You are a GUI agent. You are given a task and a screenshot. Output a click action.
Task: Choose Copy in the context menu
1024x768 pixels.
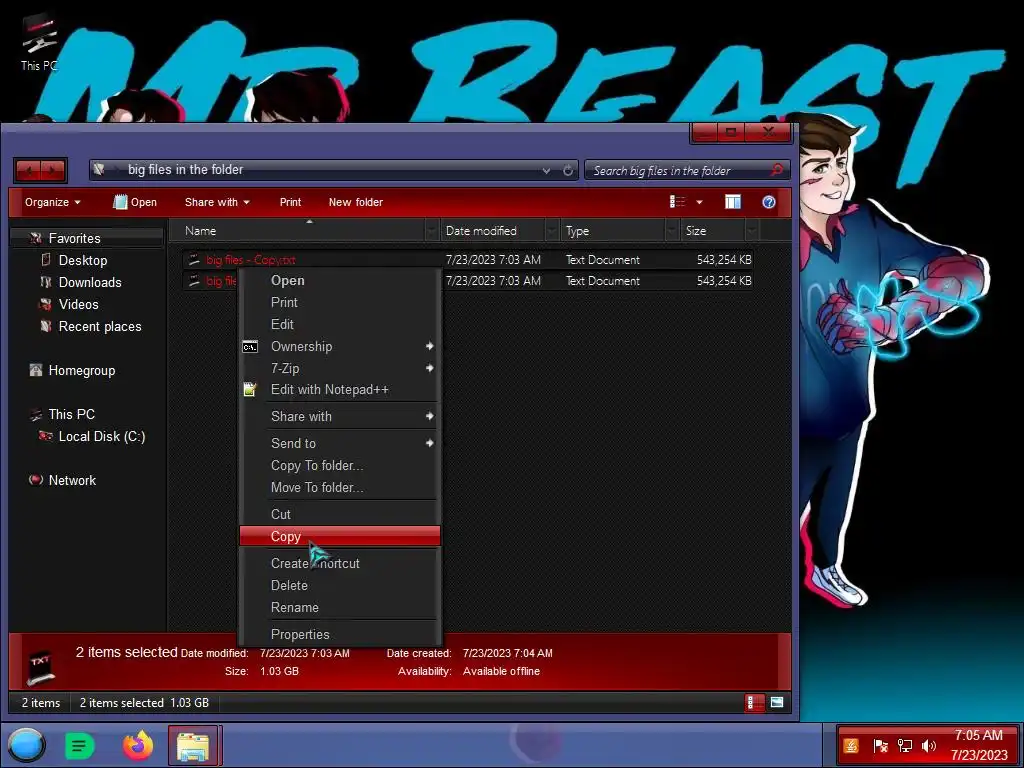tap(340, 536)
